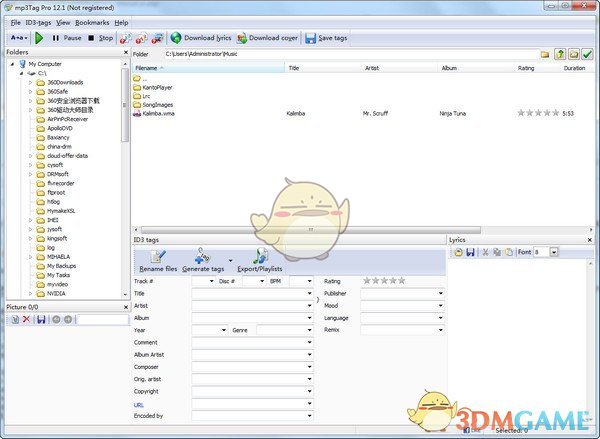This screenshot has width=600, height=439.
Task: Click the Generate tags icon
Action: click(x=202, y=256)
